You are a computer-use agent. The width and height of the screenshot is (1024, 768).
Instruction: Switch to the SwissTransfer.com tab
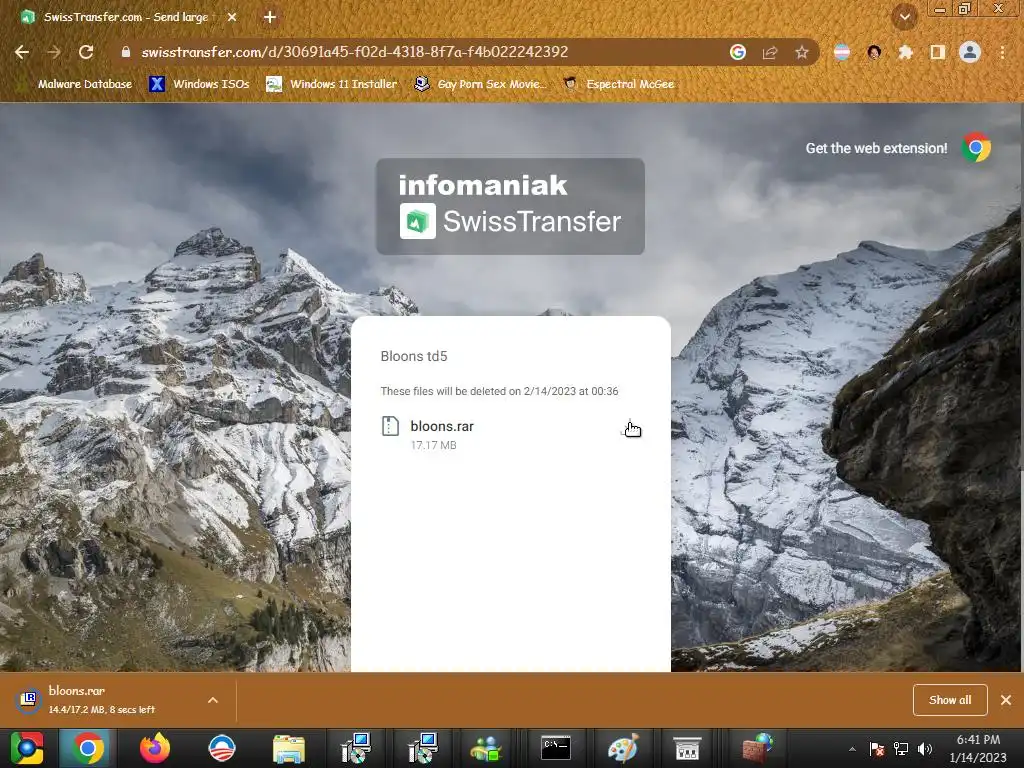(124, 17)
